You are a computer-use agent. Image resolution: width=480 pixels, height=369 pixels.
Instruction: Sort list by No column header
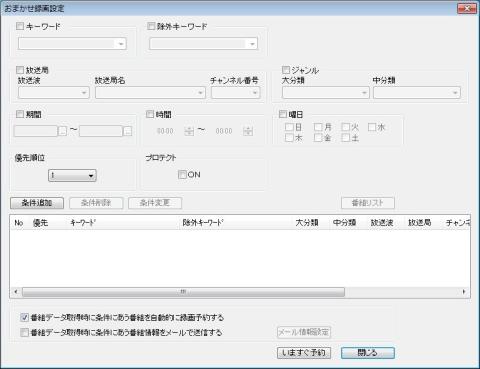[x=19, y=222]
